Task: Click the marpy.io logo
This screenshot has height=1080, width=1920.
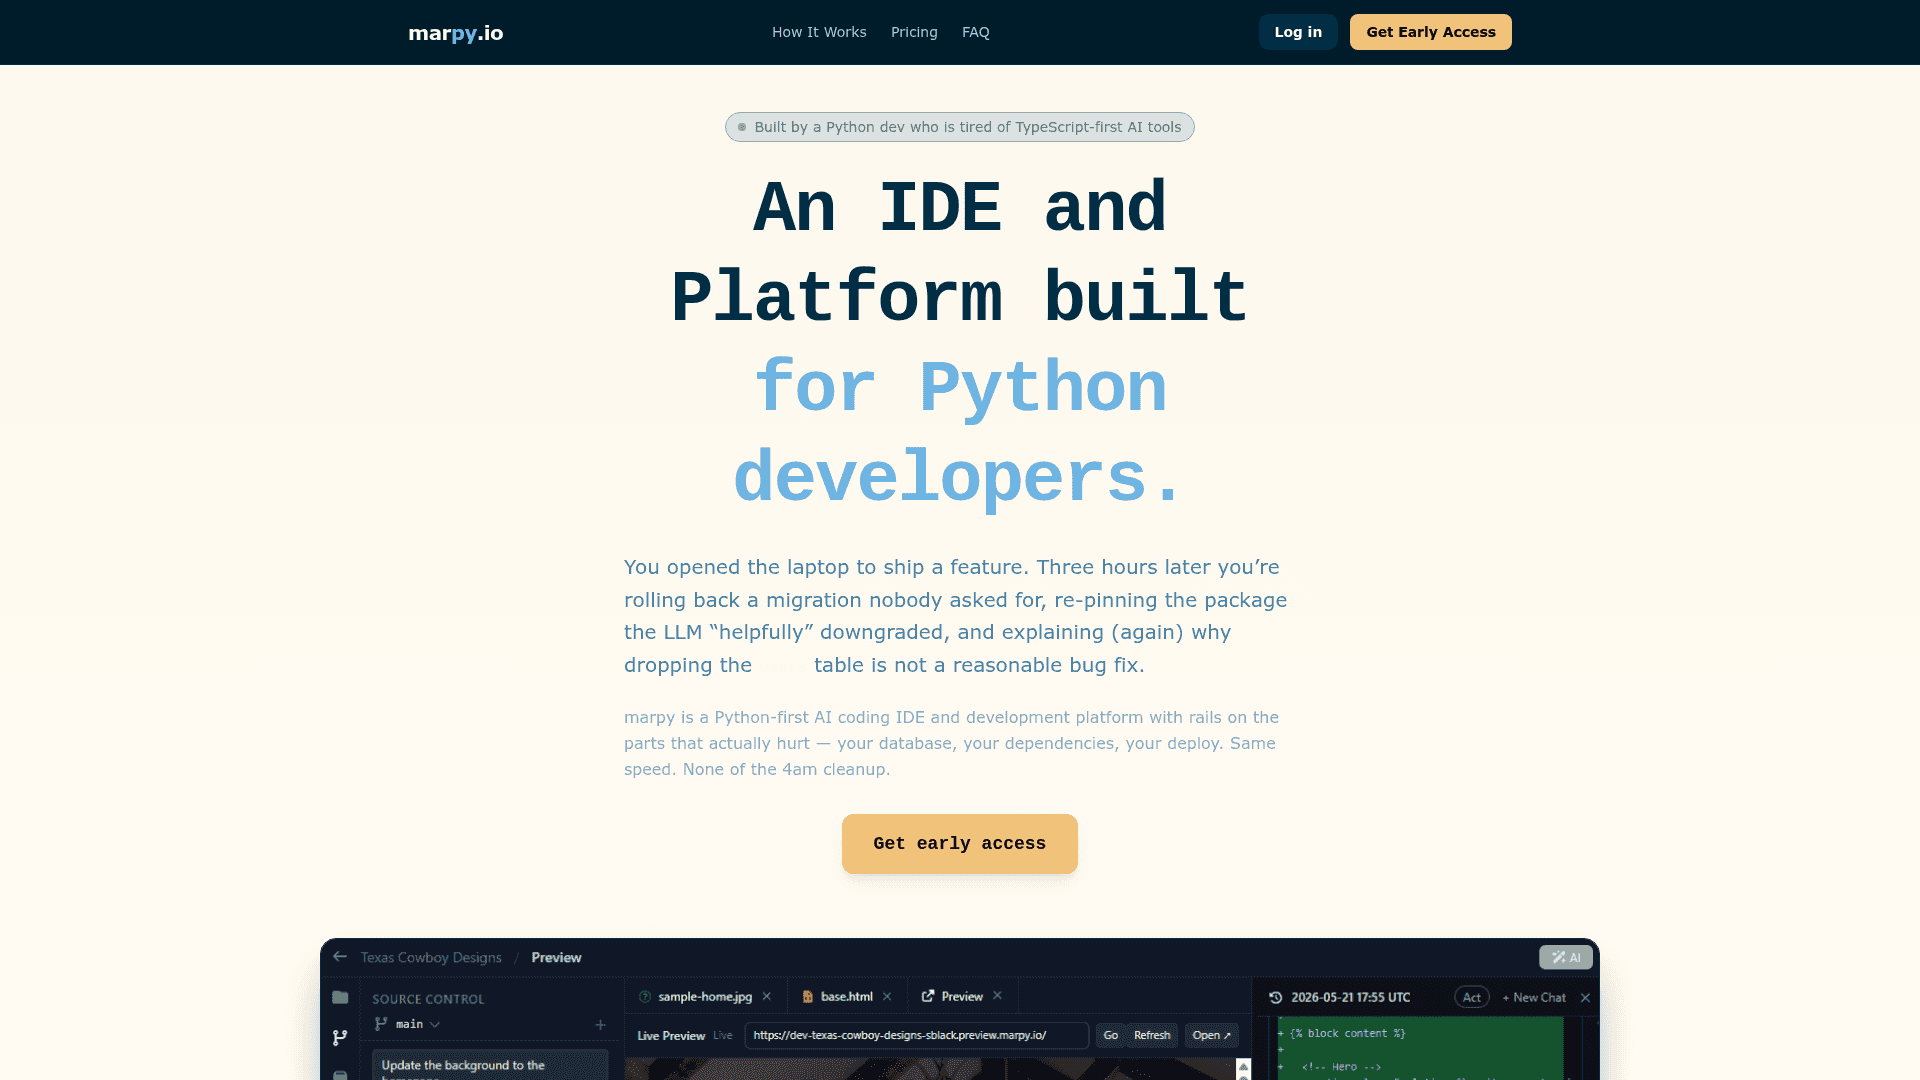Action: [x=456, y=33]
